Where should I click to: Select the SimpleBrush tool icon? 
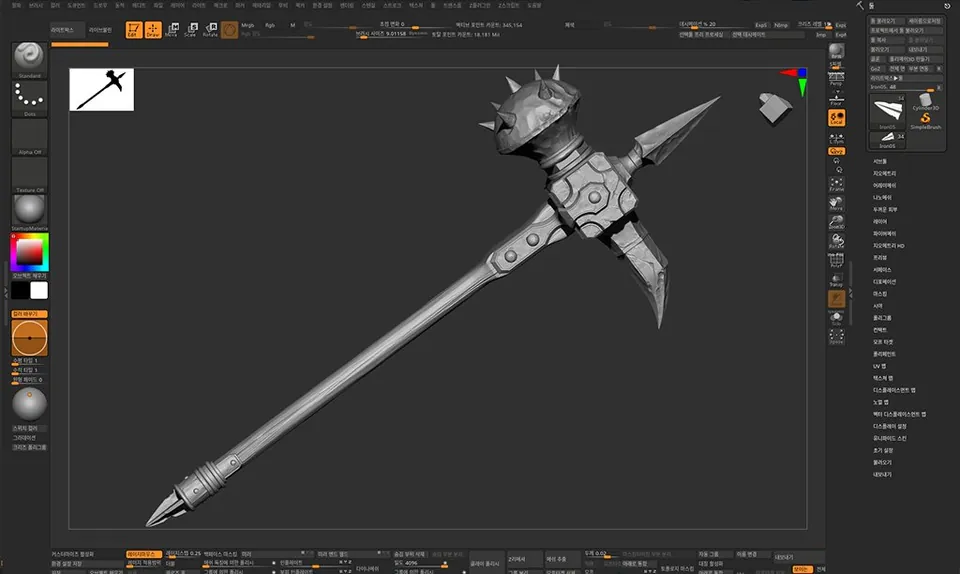(x=926, y=119)
